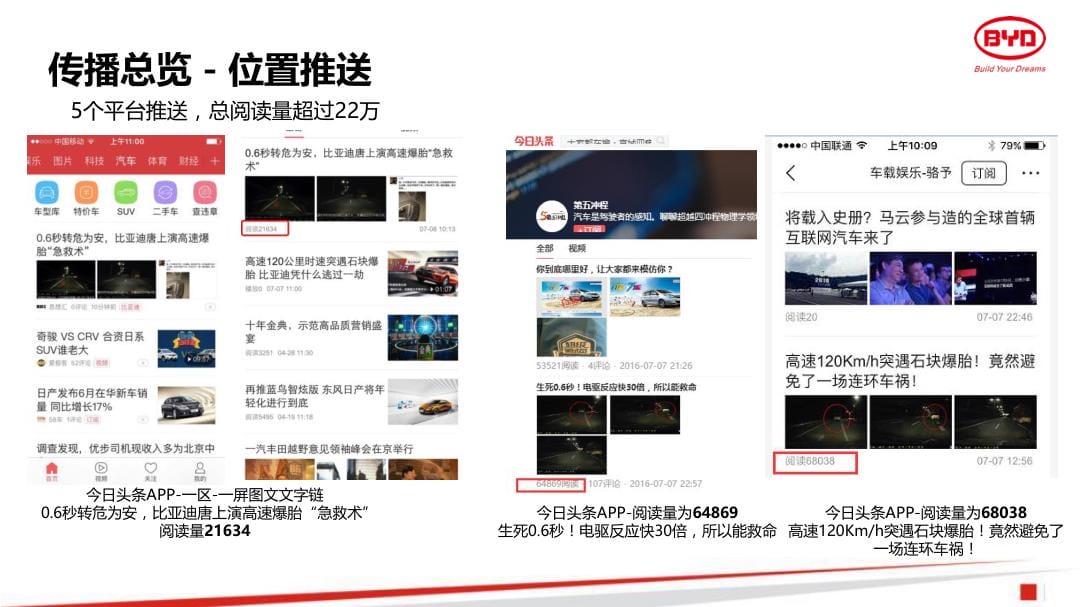Open article 再推蓝鸟智炫版 东风日产
Viewport: 1080px width, 607px height.
[x=315, y=395]
